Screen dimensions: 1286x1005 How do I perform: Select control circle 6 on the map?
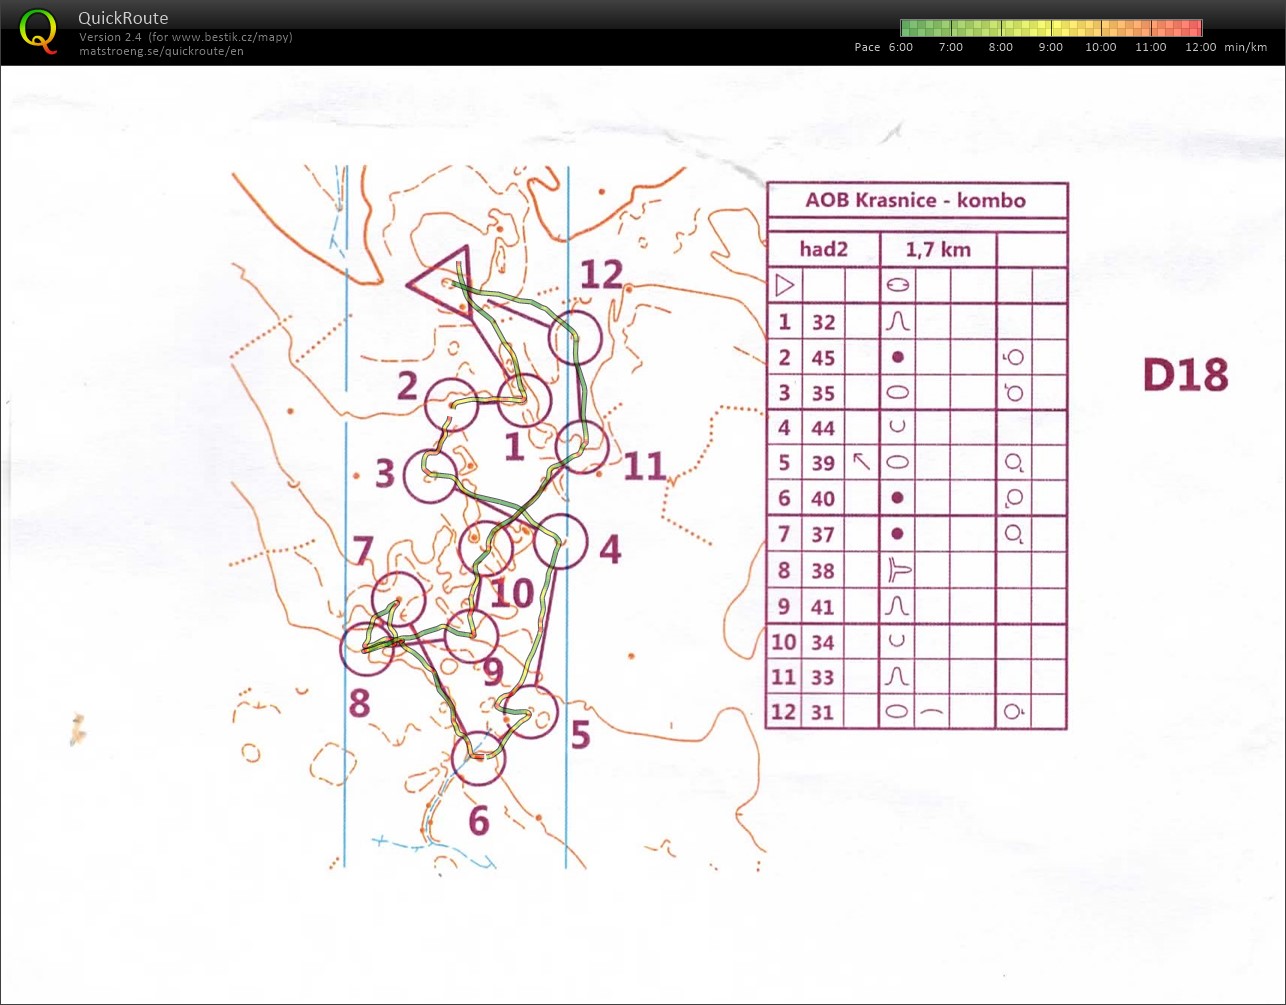coord(478,758)
